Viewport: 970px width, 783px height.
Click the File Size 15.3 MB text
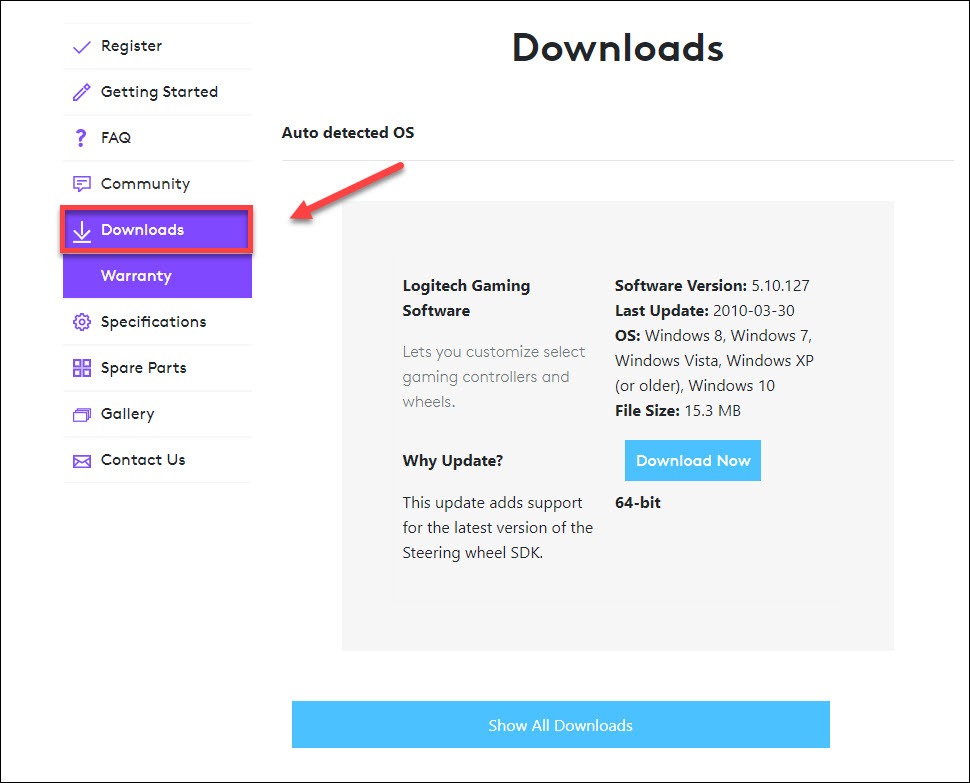678,411
